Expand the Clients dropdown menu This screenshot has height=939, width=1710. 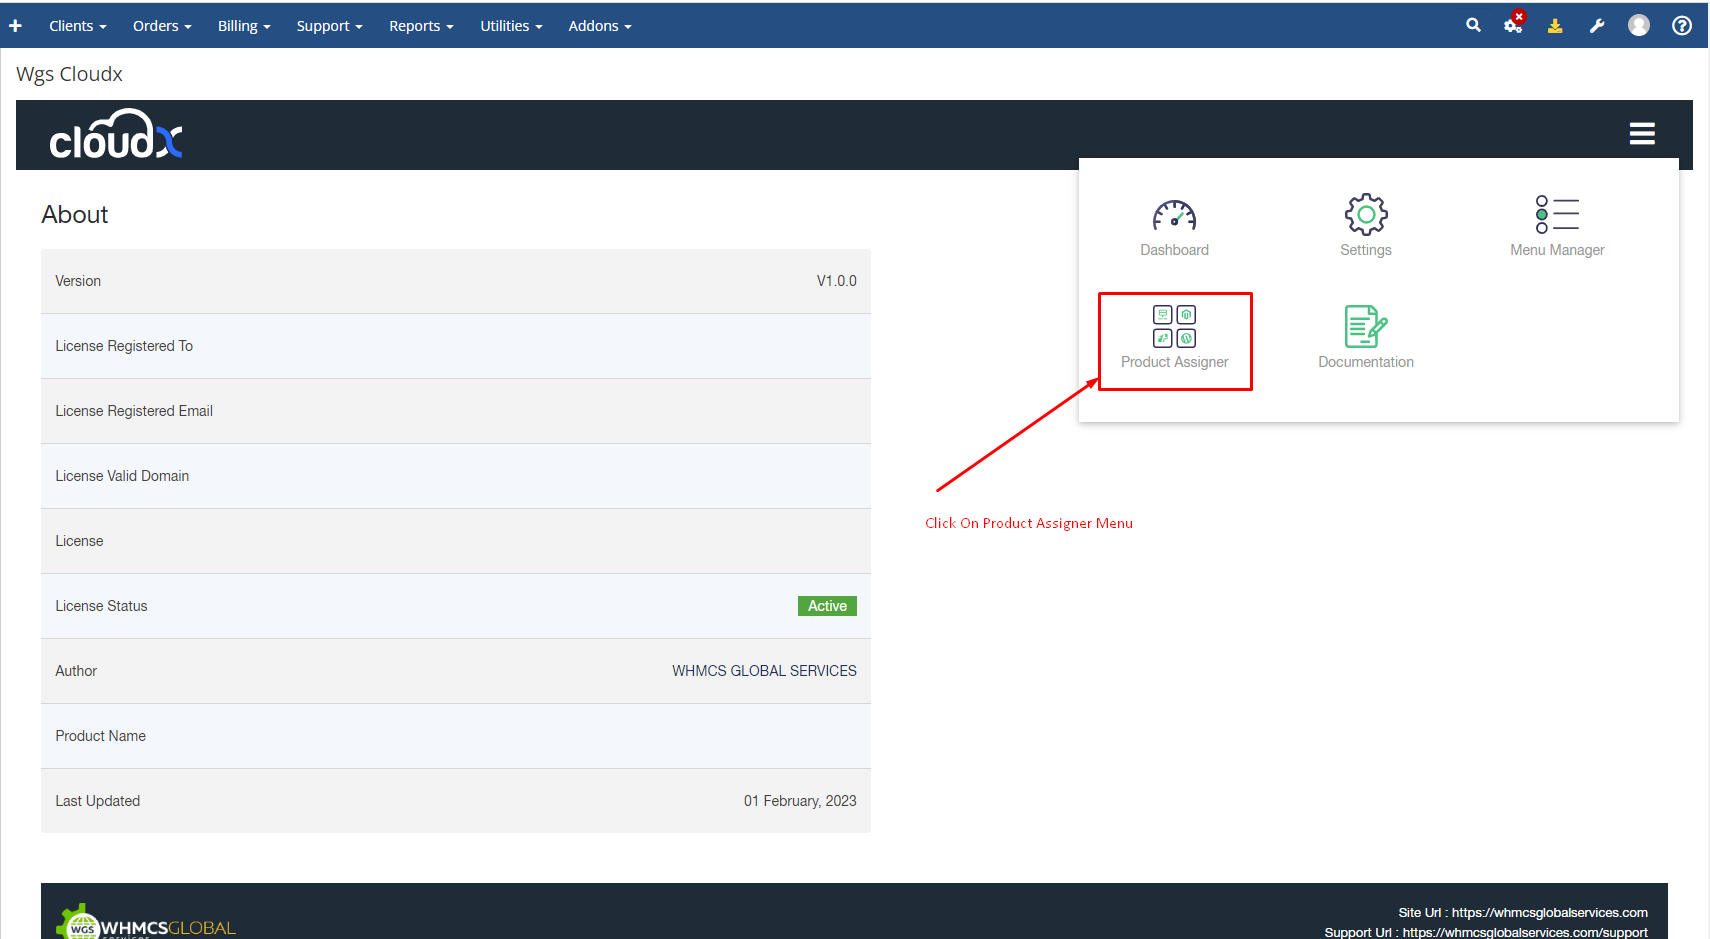[77, 26]
